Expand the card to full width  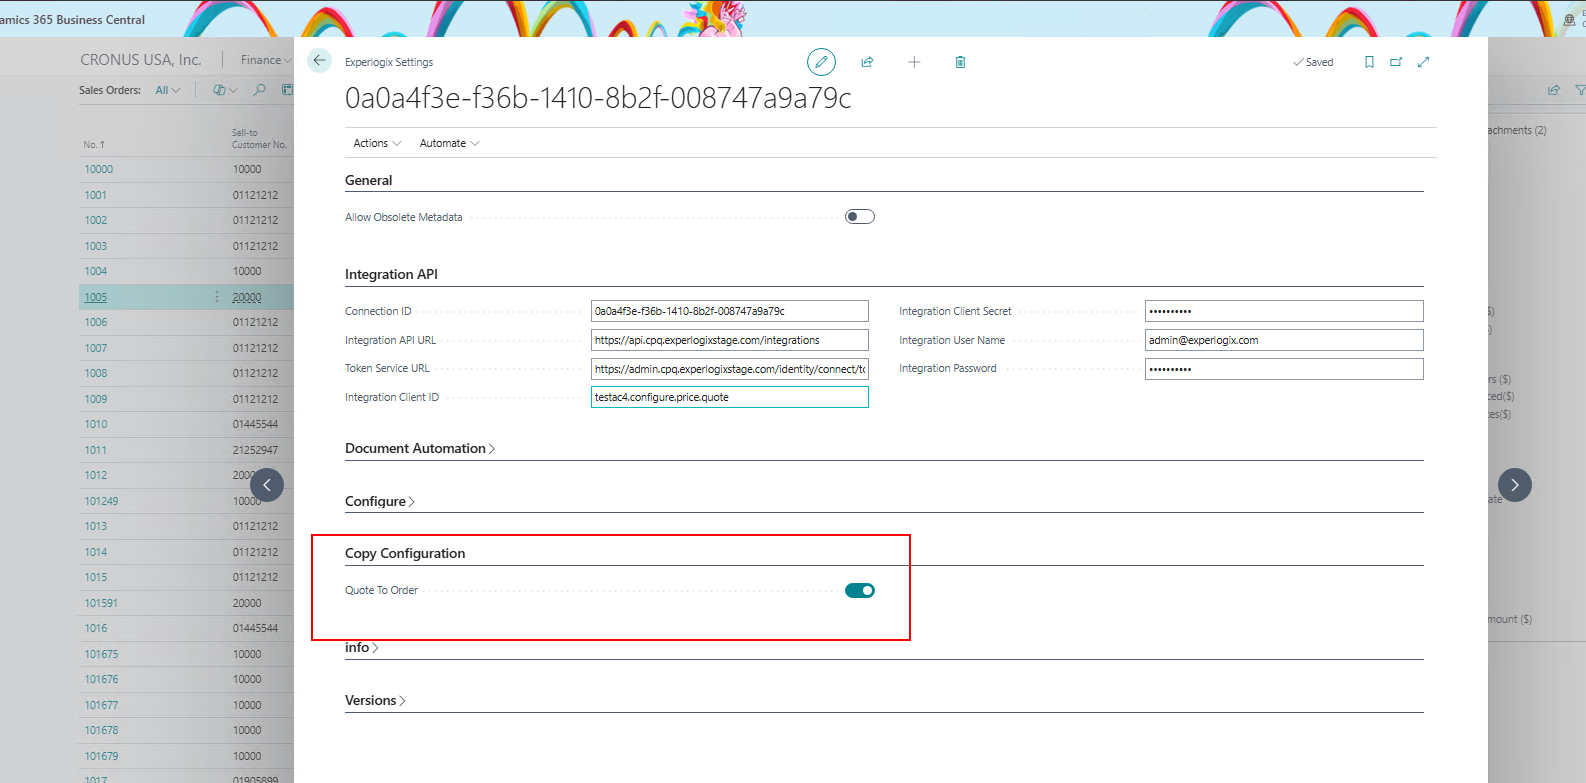point(1423,62)
